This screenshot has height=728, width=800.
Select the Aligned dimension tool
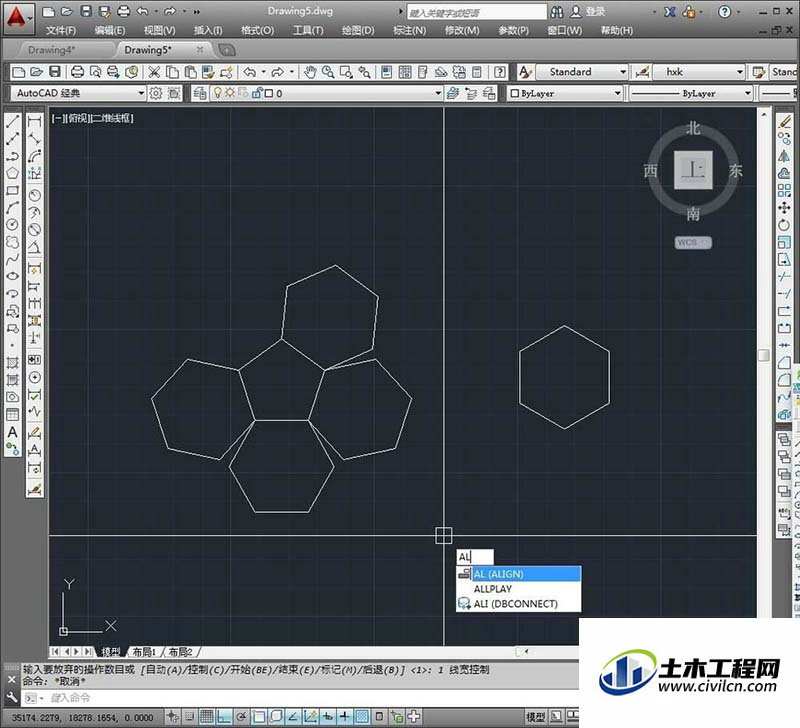[34, 139]
